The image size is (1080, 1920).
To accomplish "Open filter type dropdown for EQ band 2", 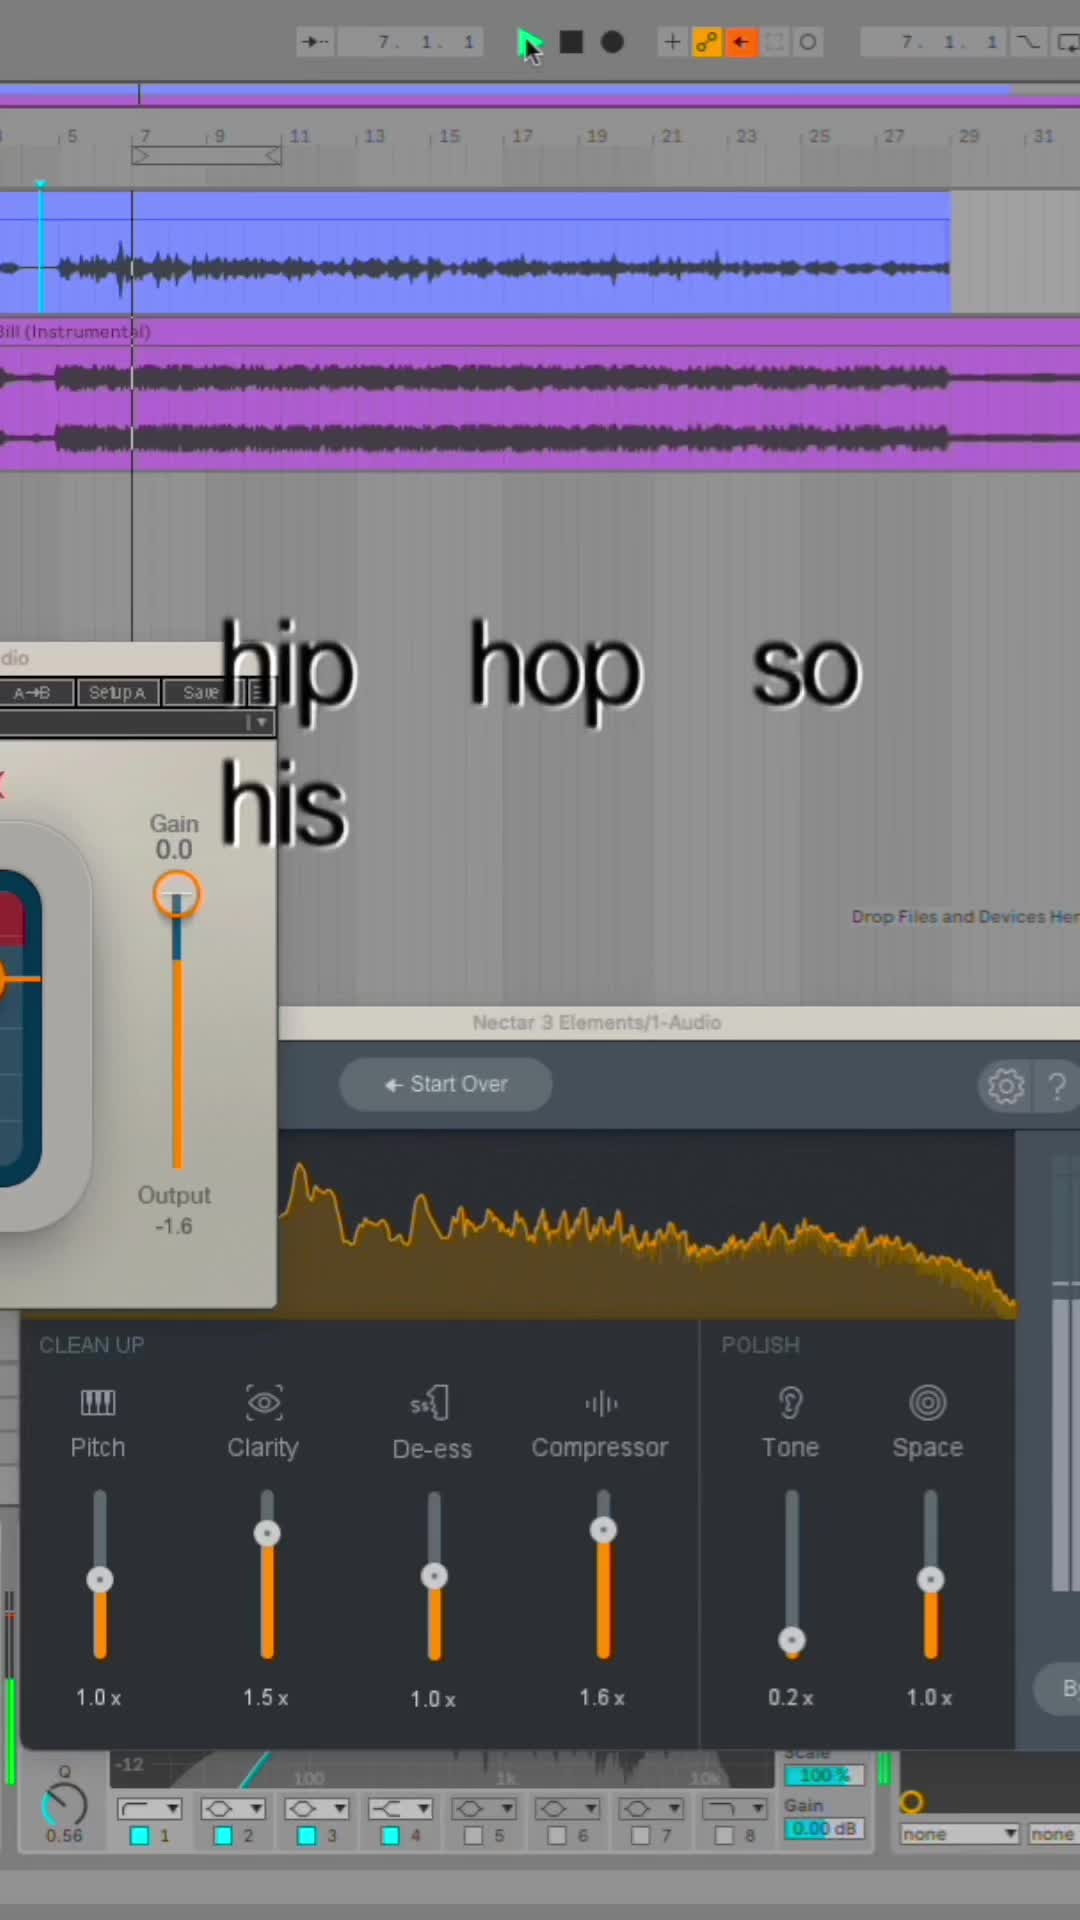I will 233,1808.
